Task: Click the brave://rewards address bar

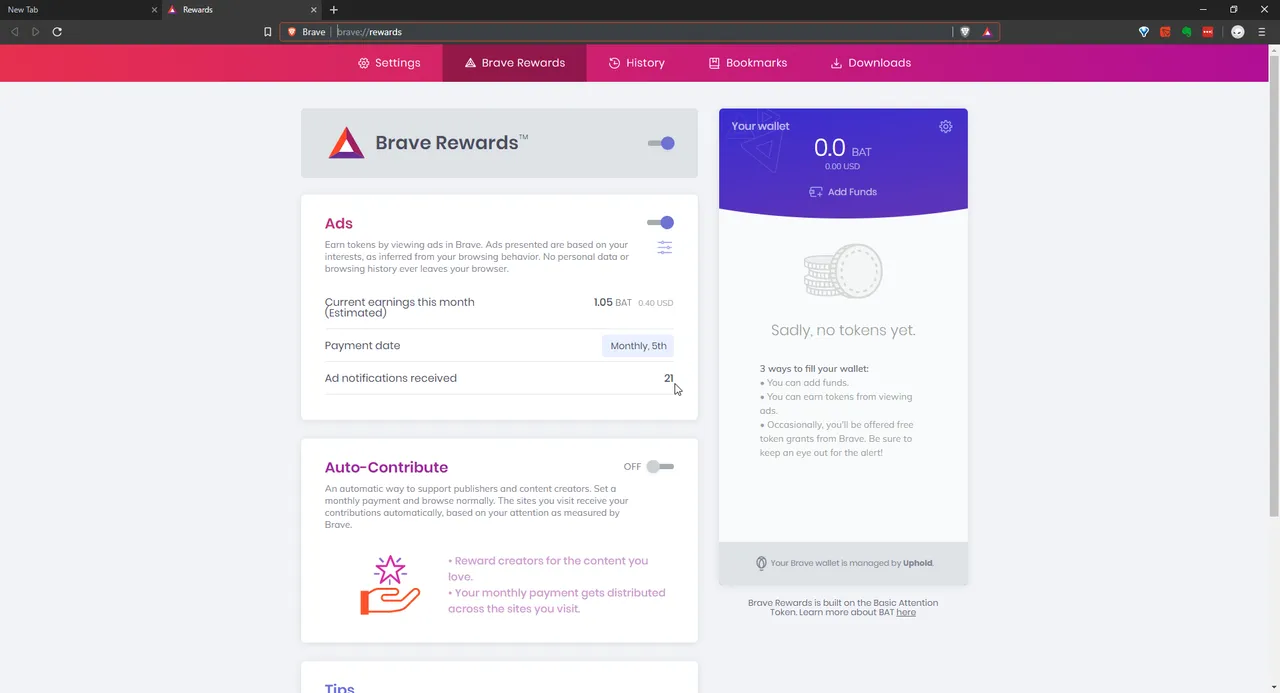Action: point(640,32)
